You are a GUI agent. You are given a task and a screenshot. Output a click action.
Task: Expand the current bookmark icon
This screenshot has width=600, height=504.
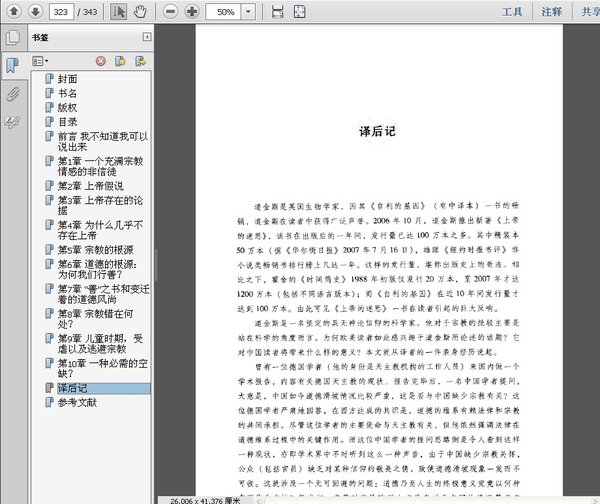coord(140,61)
